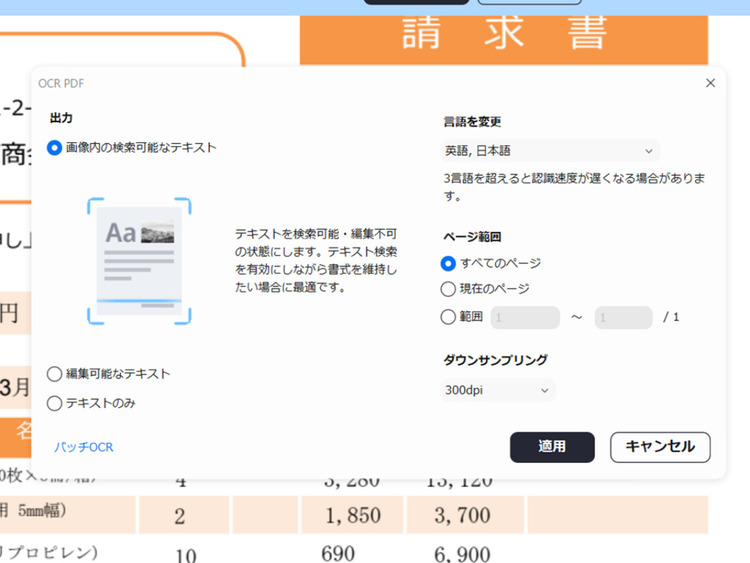This screenshot has width=750, height=563.
Task: Click the キャンセル button
Action: click(660, 447)
